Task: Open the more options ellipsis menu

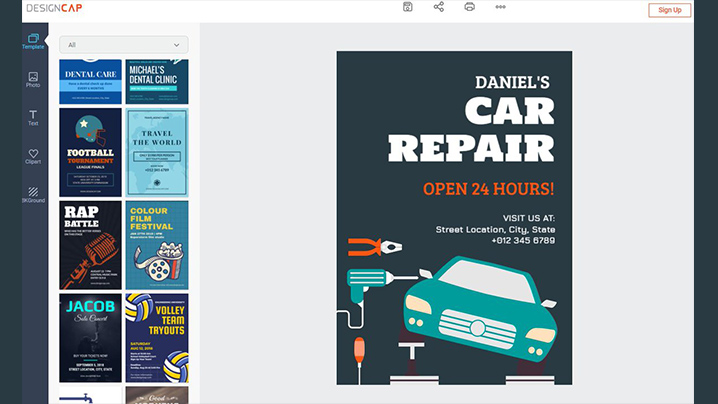Action: (x=500, y=7)
